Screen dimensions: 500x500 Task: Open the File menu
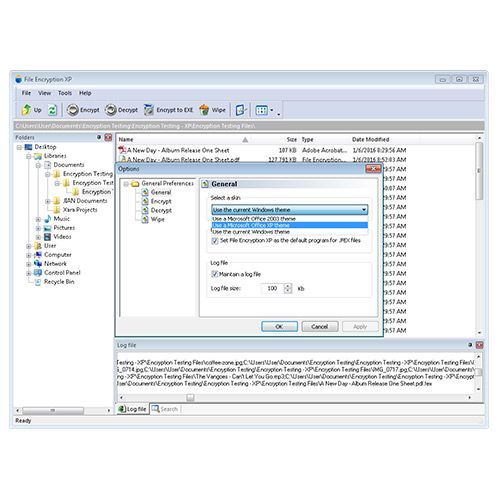26,93
